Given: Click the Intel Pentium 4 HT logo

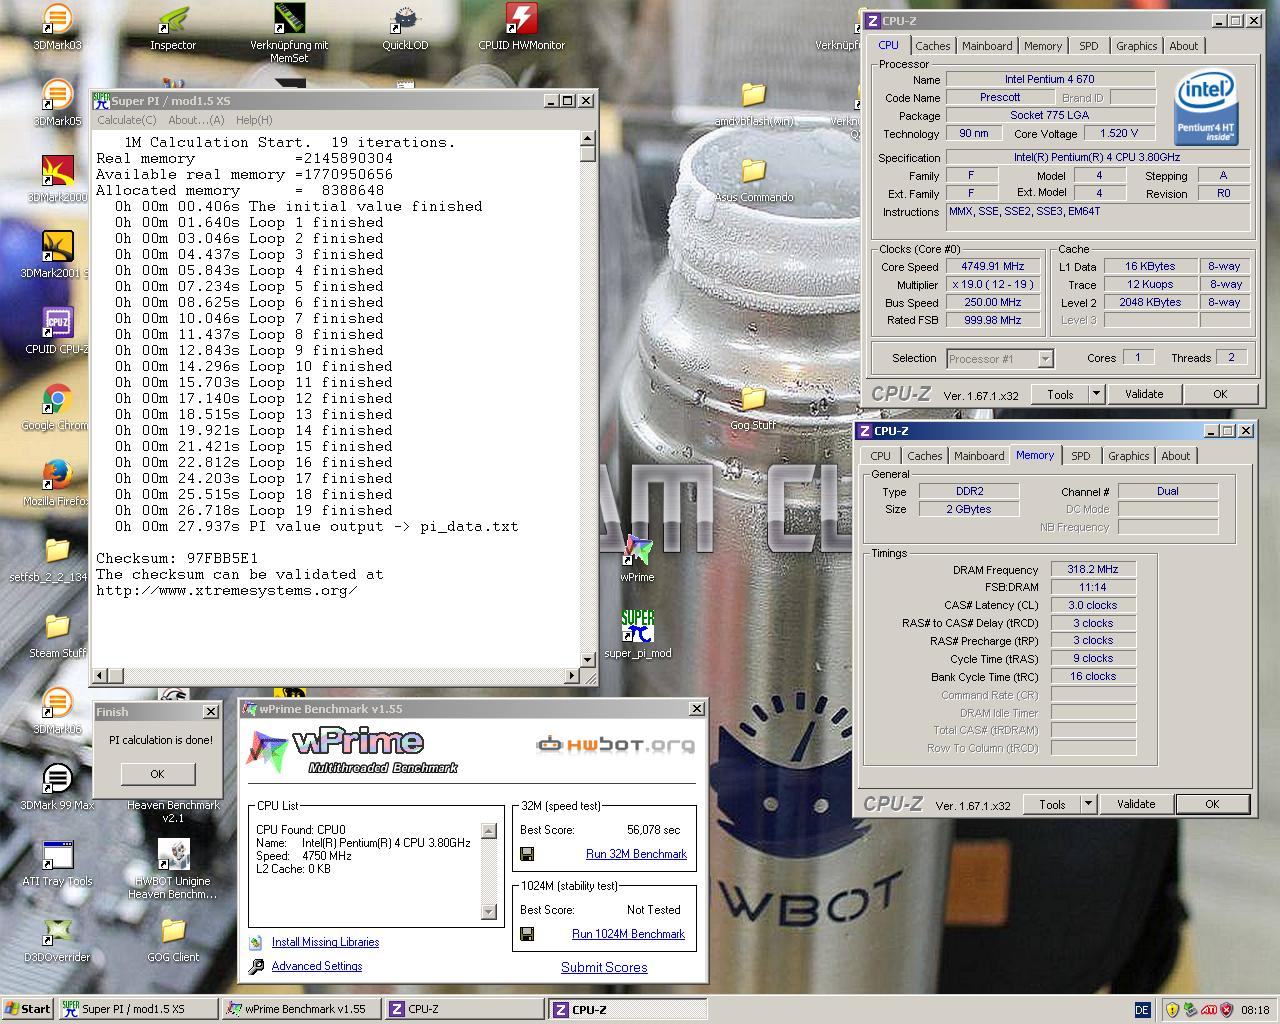Looking at the screenshot, I should [x=1207, y=108].
